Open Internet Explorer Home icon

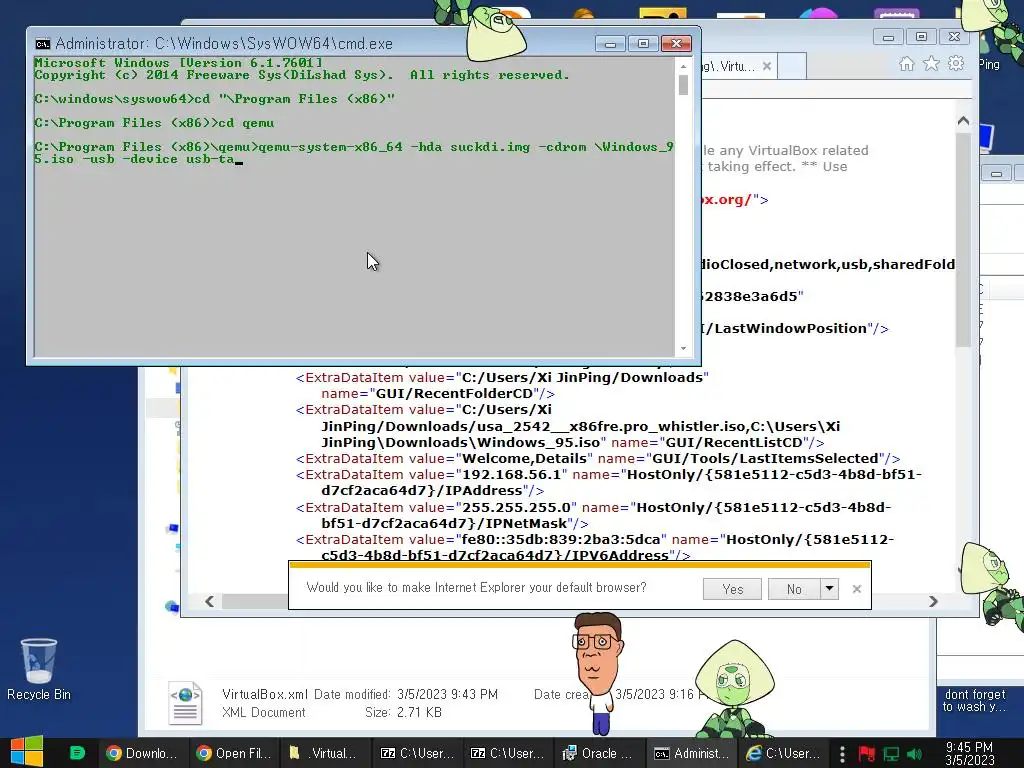(906, 63)
